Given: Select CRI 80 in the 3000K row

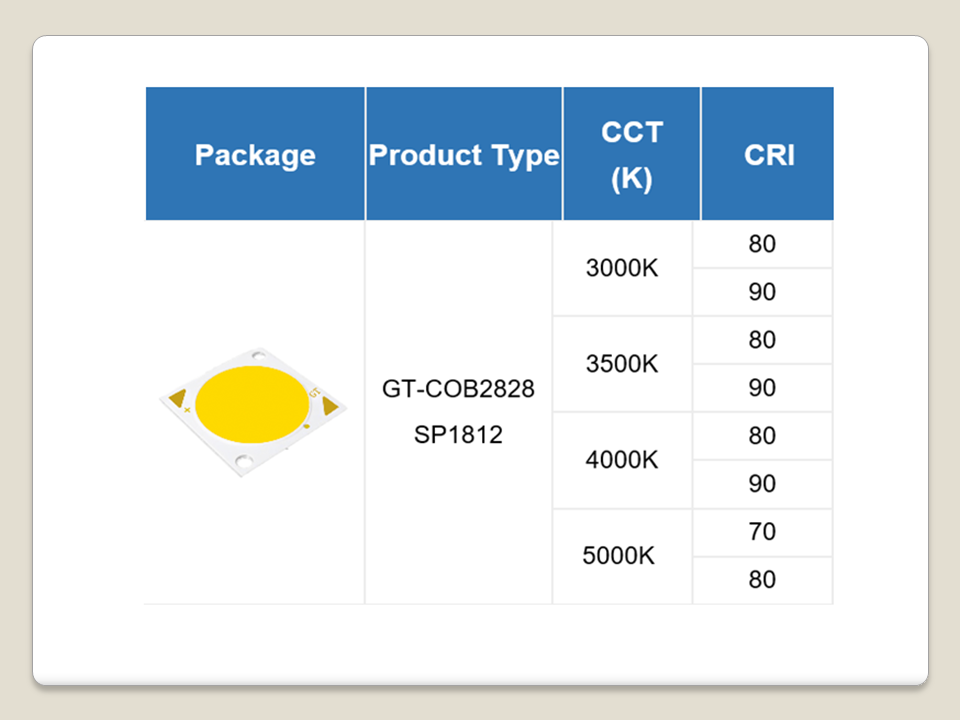Looking at the screenshot, I should [762, 244].
